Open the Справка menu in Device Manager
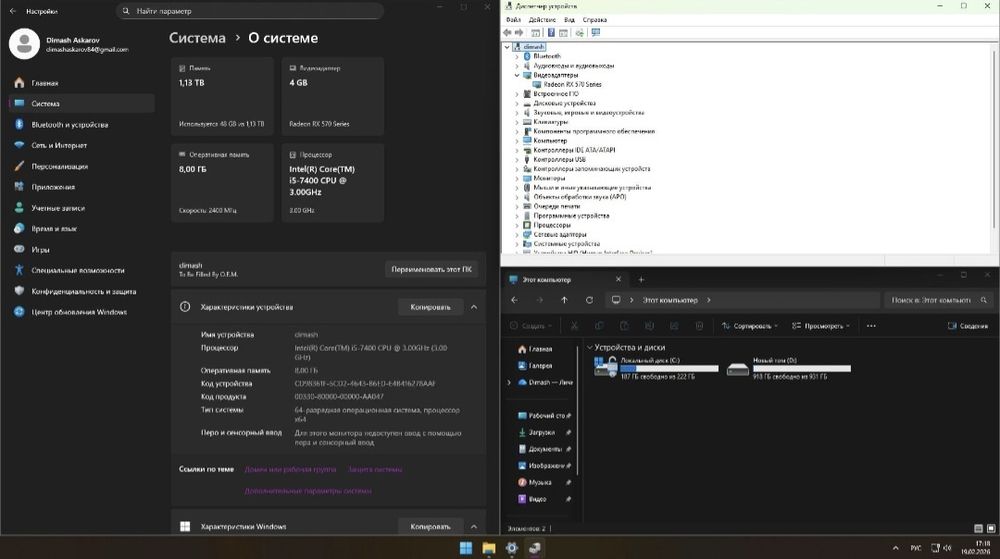Screen dimensions: 1000x559 [594, 20]
